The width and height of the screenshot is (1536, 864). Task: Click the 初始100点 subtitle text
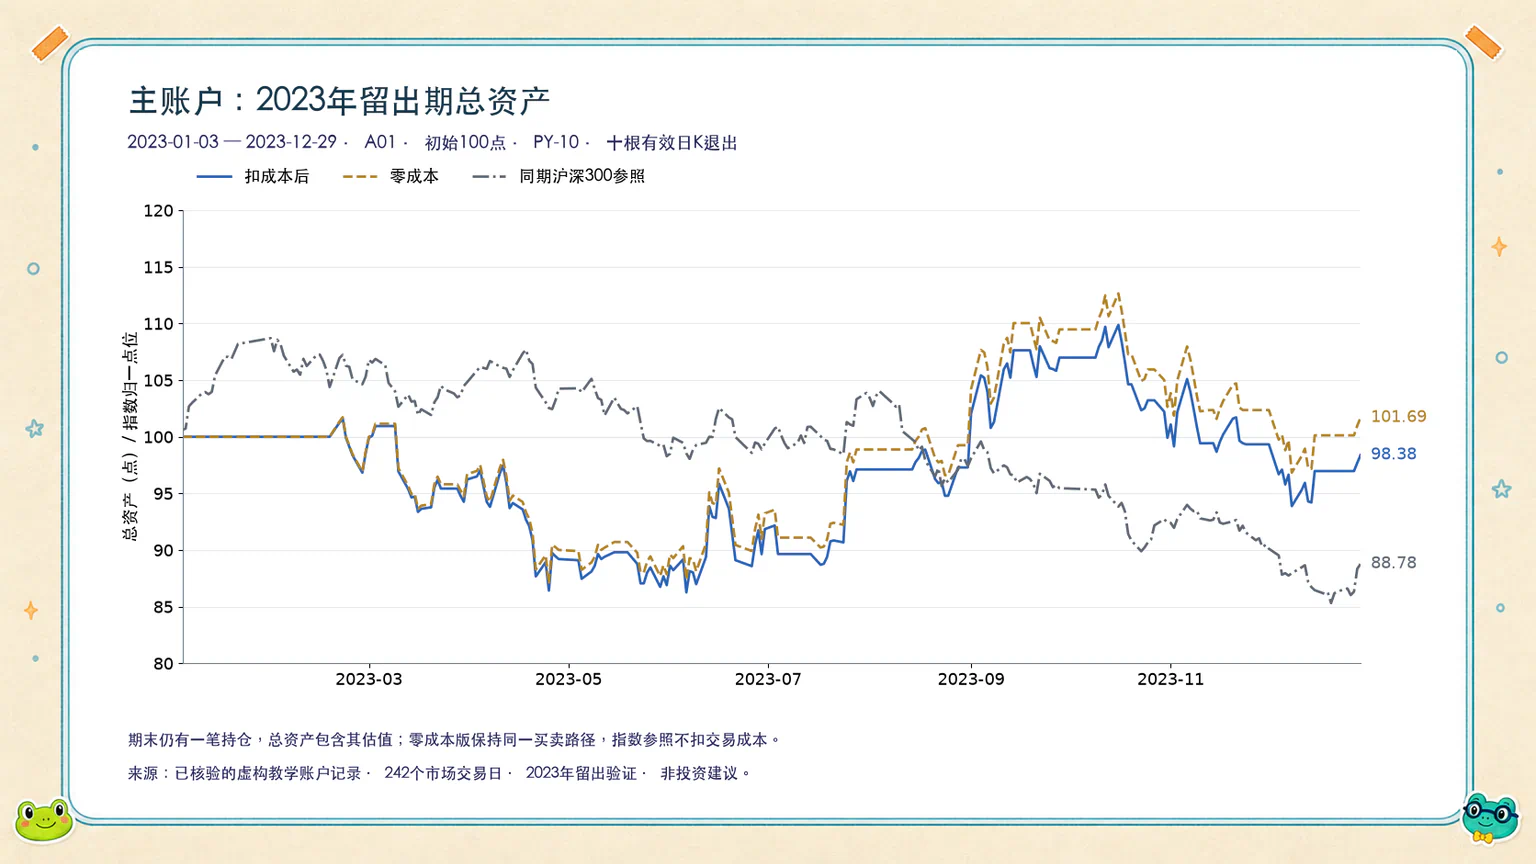coord(465,142)
